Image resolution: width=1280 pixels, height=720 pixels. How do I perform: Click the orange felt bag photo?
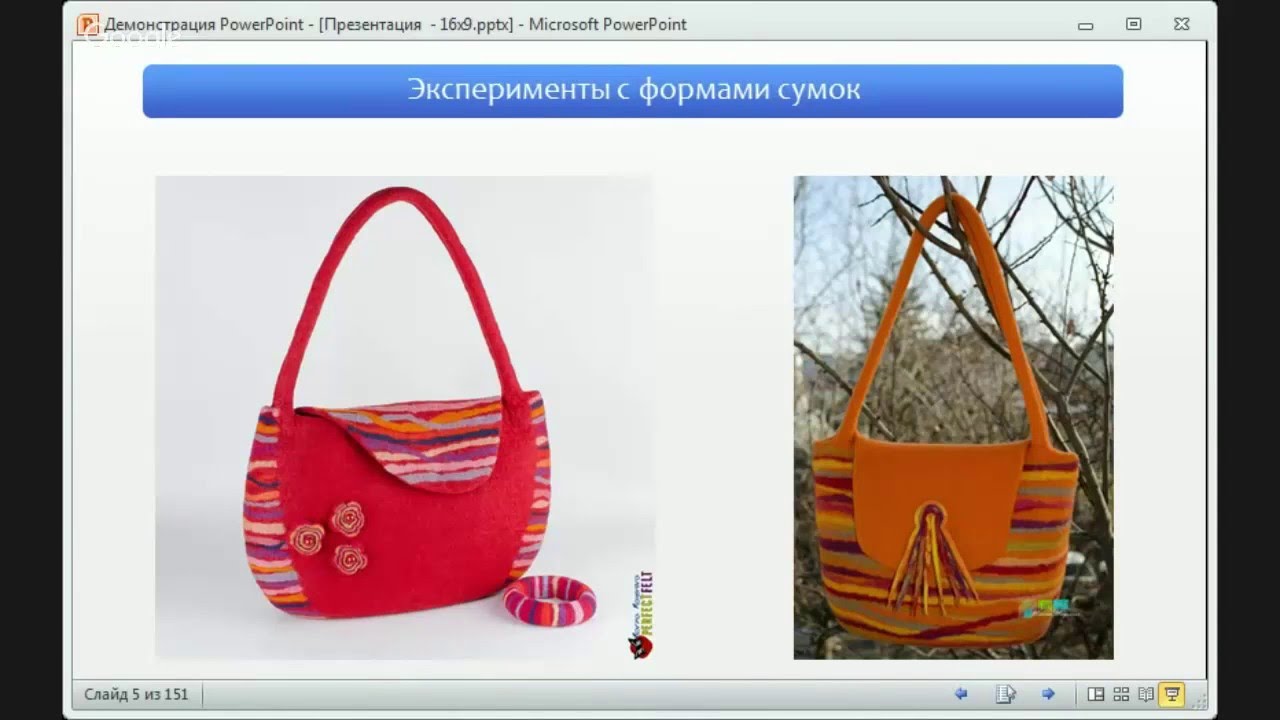coord(952,417)
